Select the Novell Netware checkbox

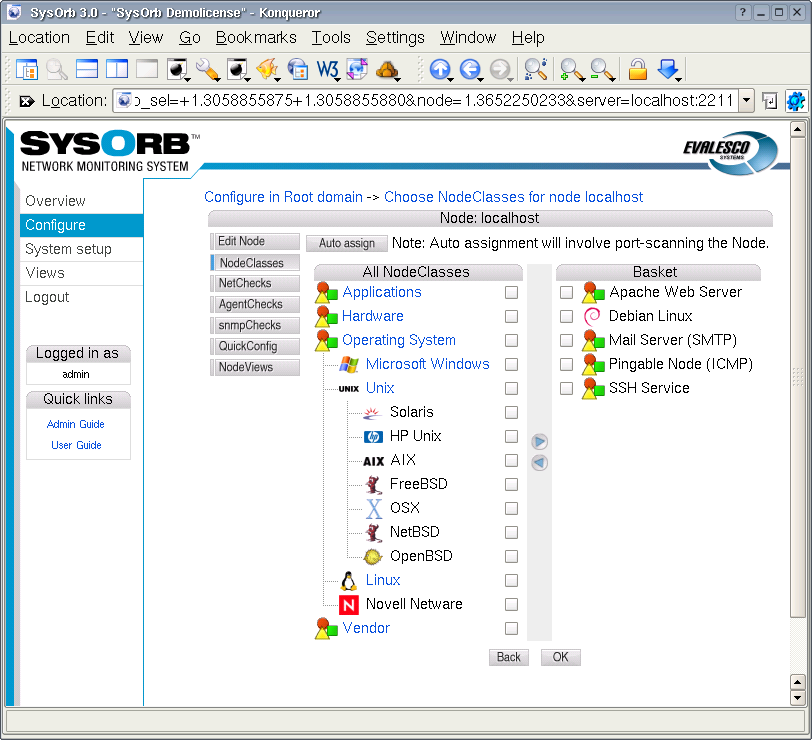pyautogui.click(x=512, y=604)
